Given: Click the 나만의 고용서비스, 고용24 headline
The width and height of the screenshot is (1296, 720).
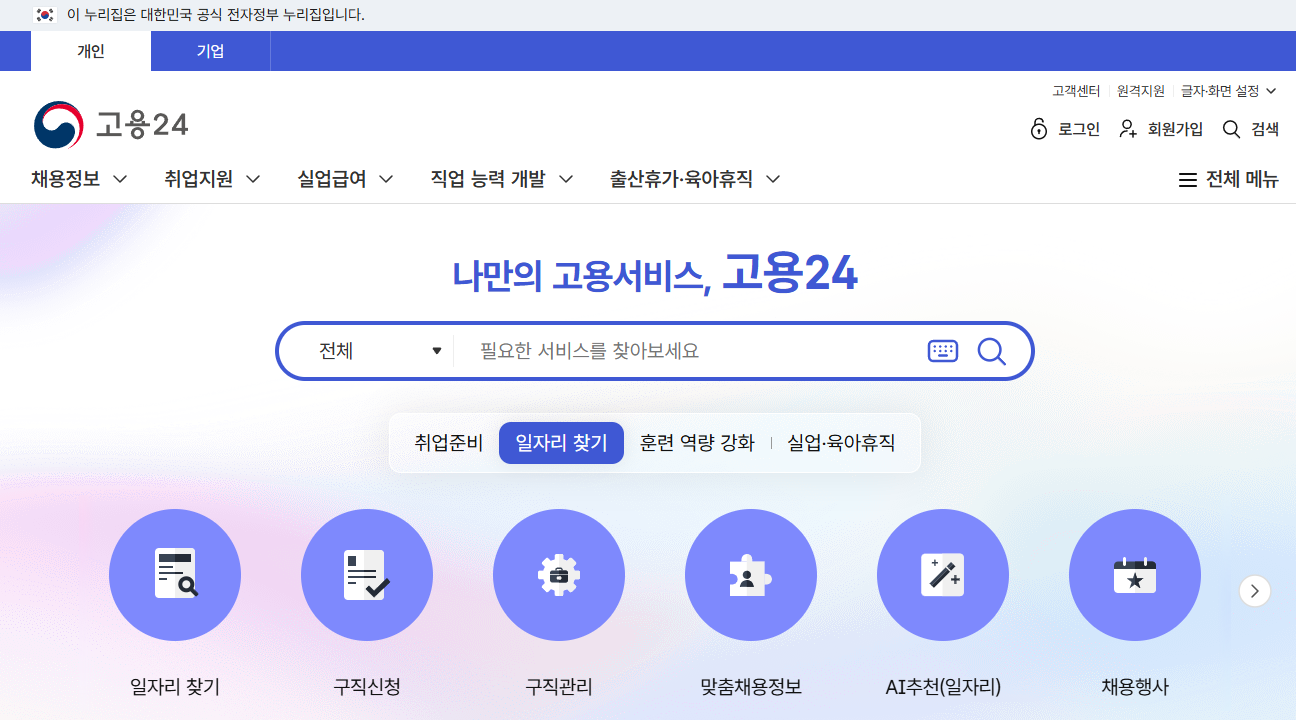Looking at the screenshot, I should click(x=655, y=273).
